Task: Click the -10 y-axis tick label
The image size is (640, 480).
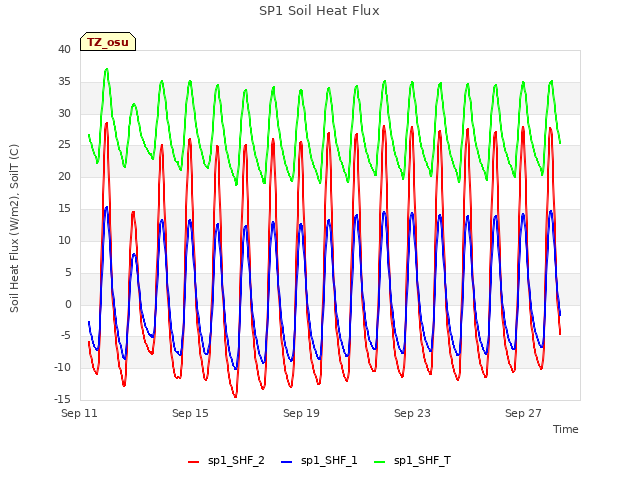Action: coord(62,367)
